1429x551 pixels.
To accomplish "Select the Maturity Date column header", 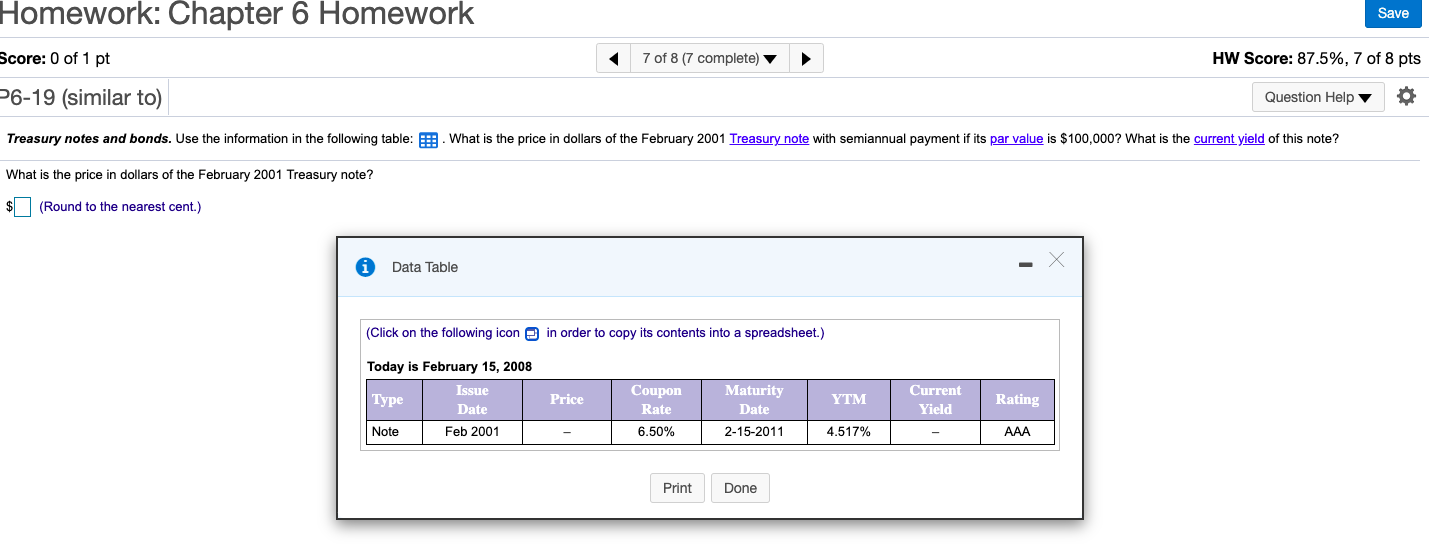I will click(754, 400).
